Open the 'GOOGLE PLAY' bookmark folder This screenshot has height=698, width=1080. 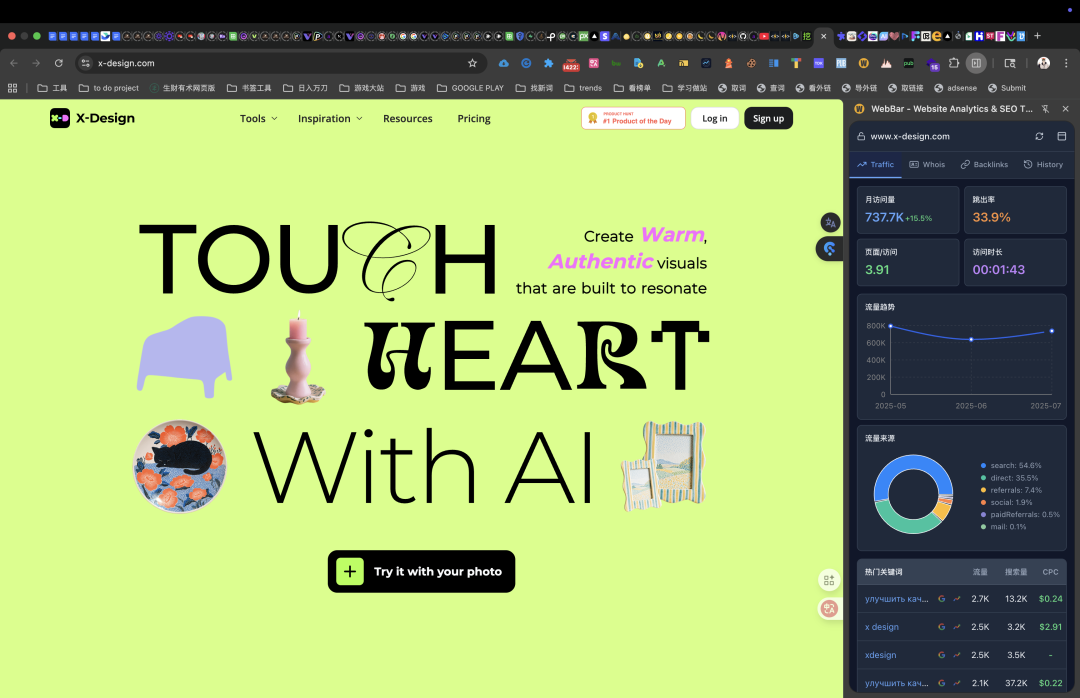(x=470, y=88)
